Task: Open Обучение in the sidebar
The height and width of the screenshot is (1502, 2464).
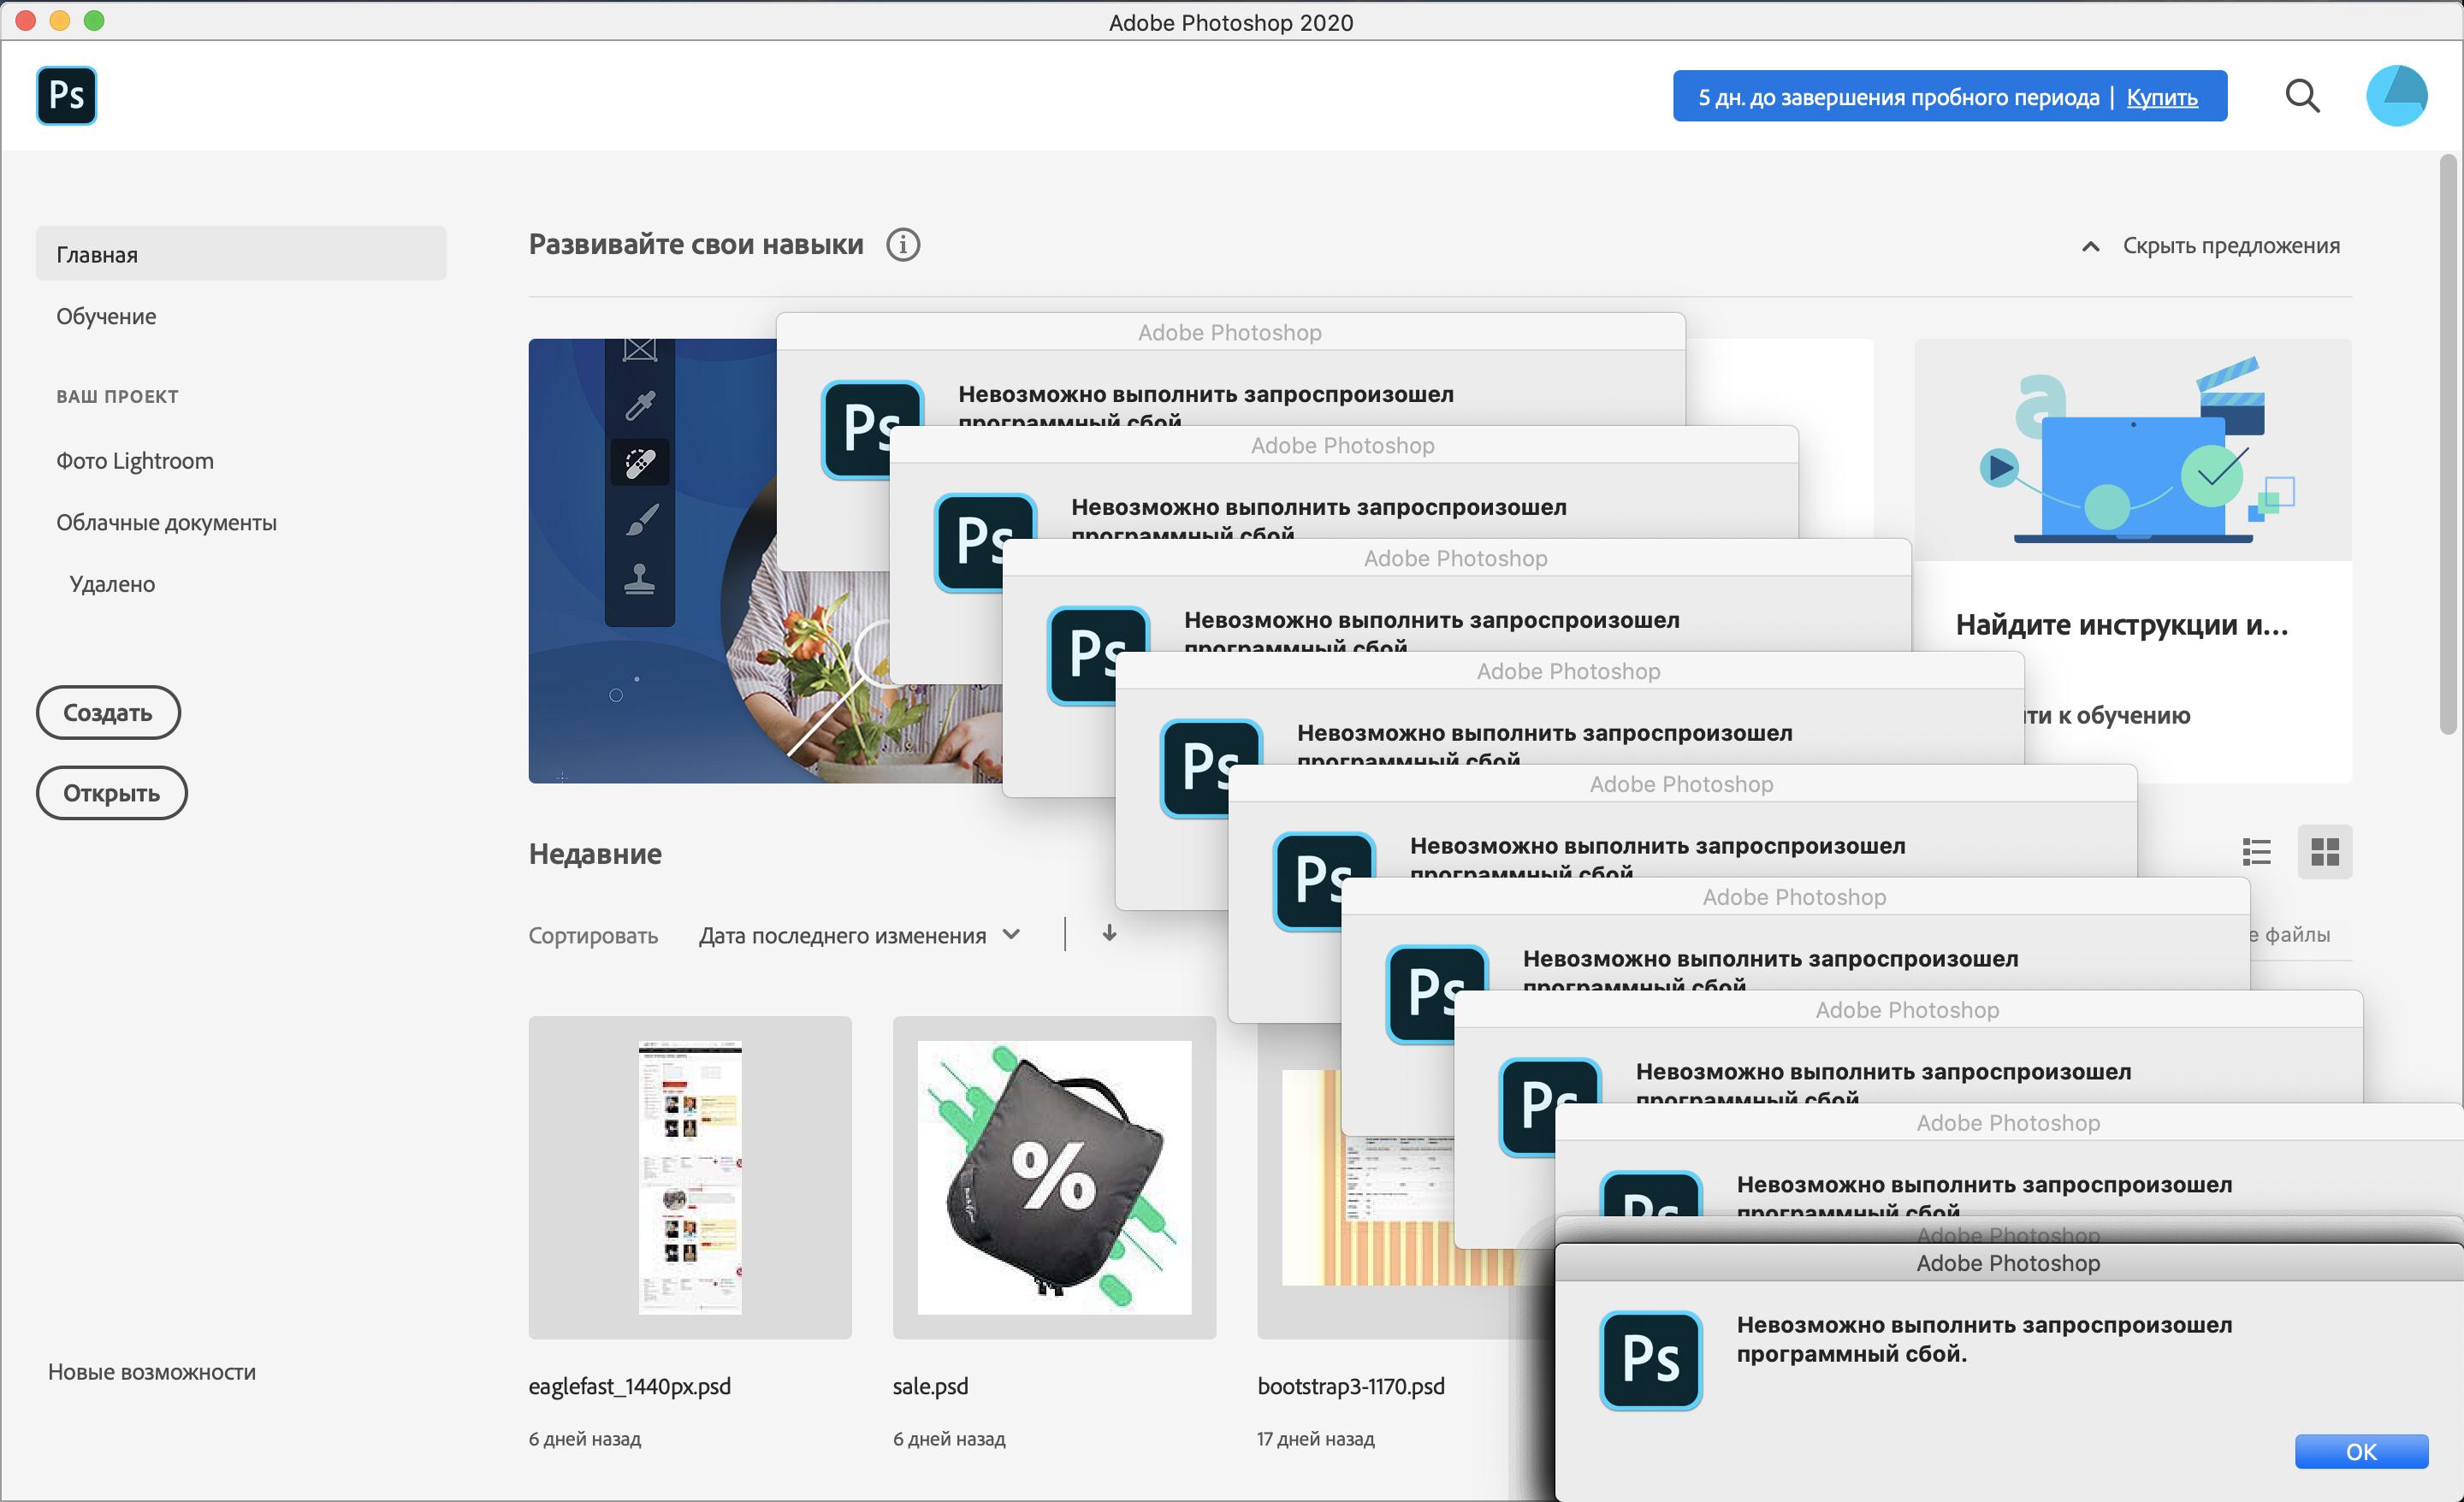Action: click(106, 316)
